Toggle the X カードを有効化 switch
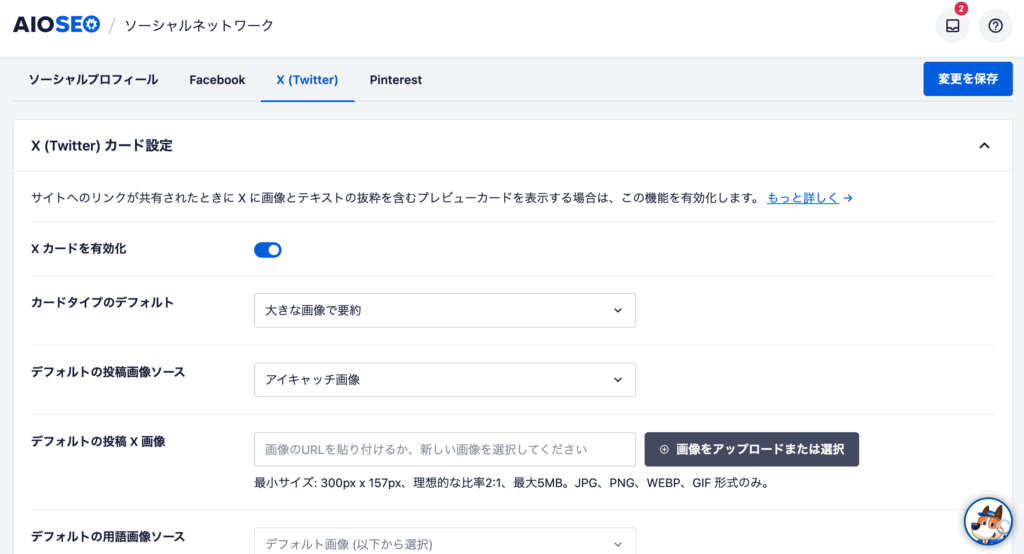Viewport: 1024px width, 554px height. tap(268, 250)
